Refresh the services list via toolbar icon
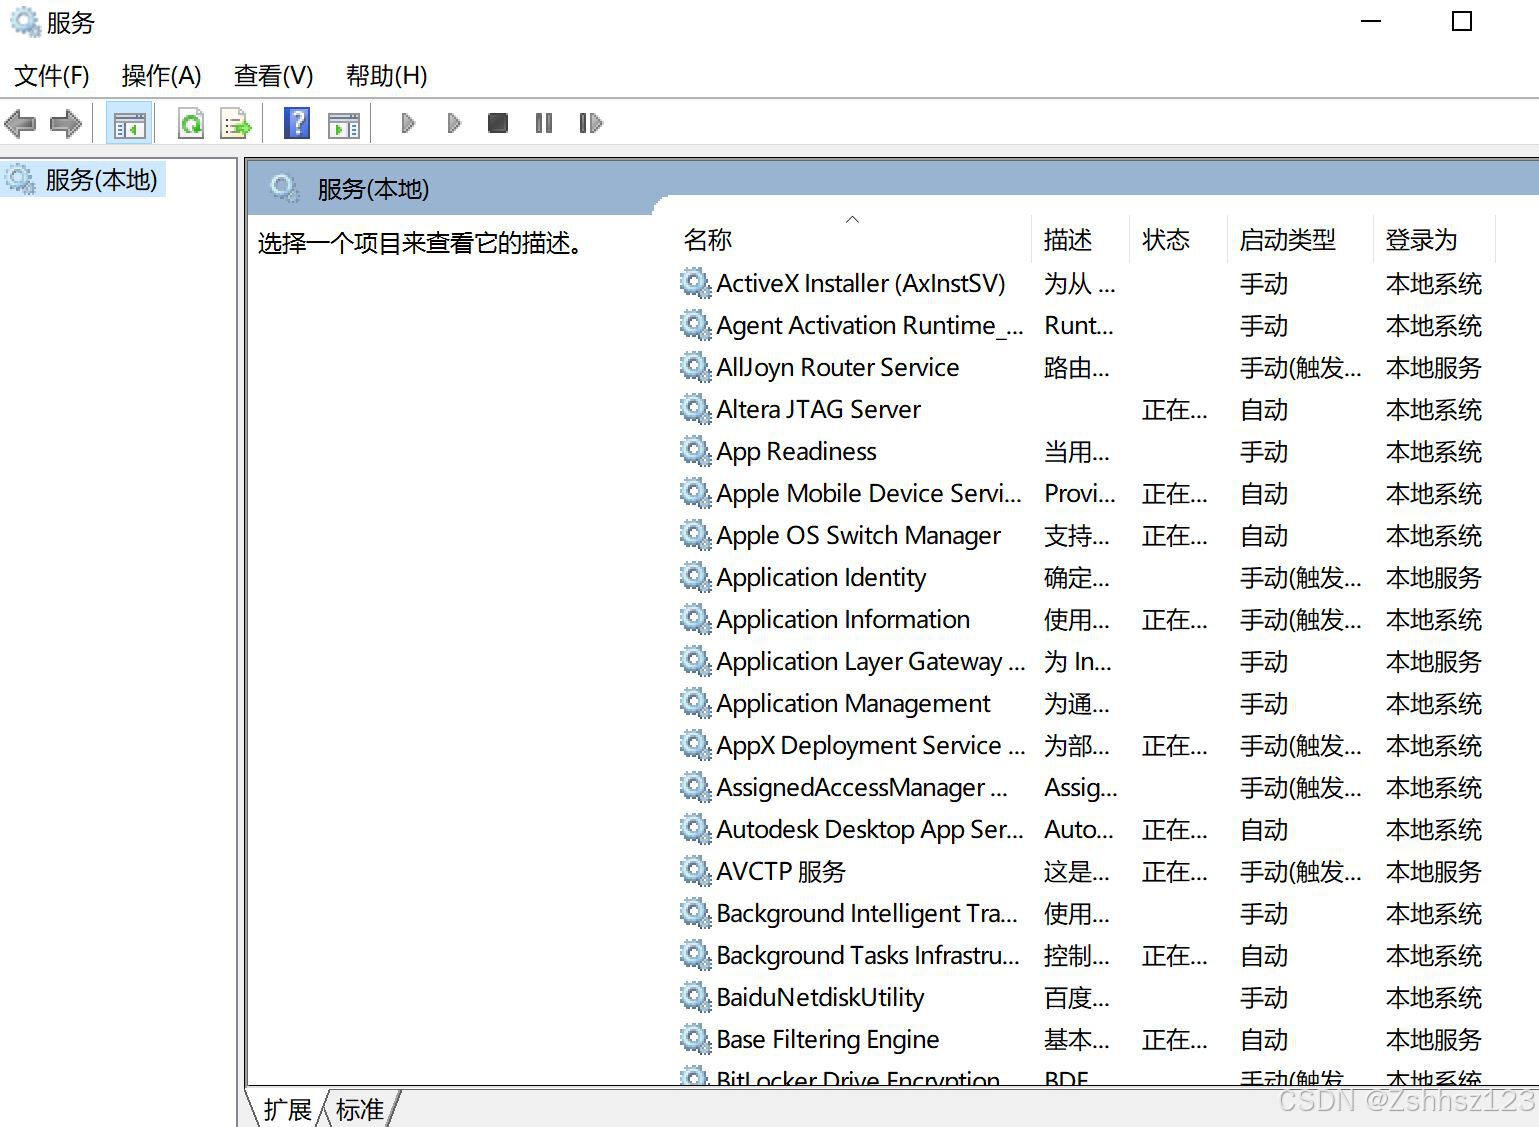 point(190,124)
